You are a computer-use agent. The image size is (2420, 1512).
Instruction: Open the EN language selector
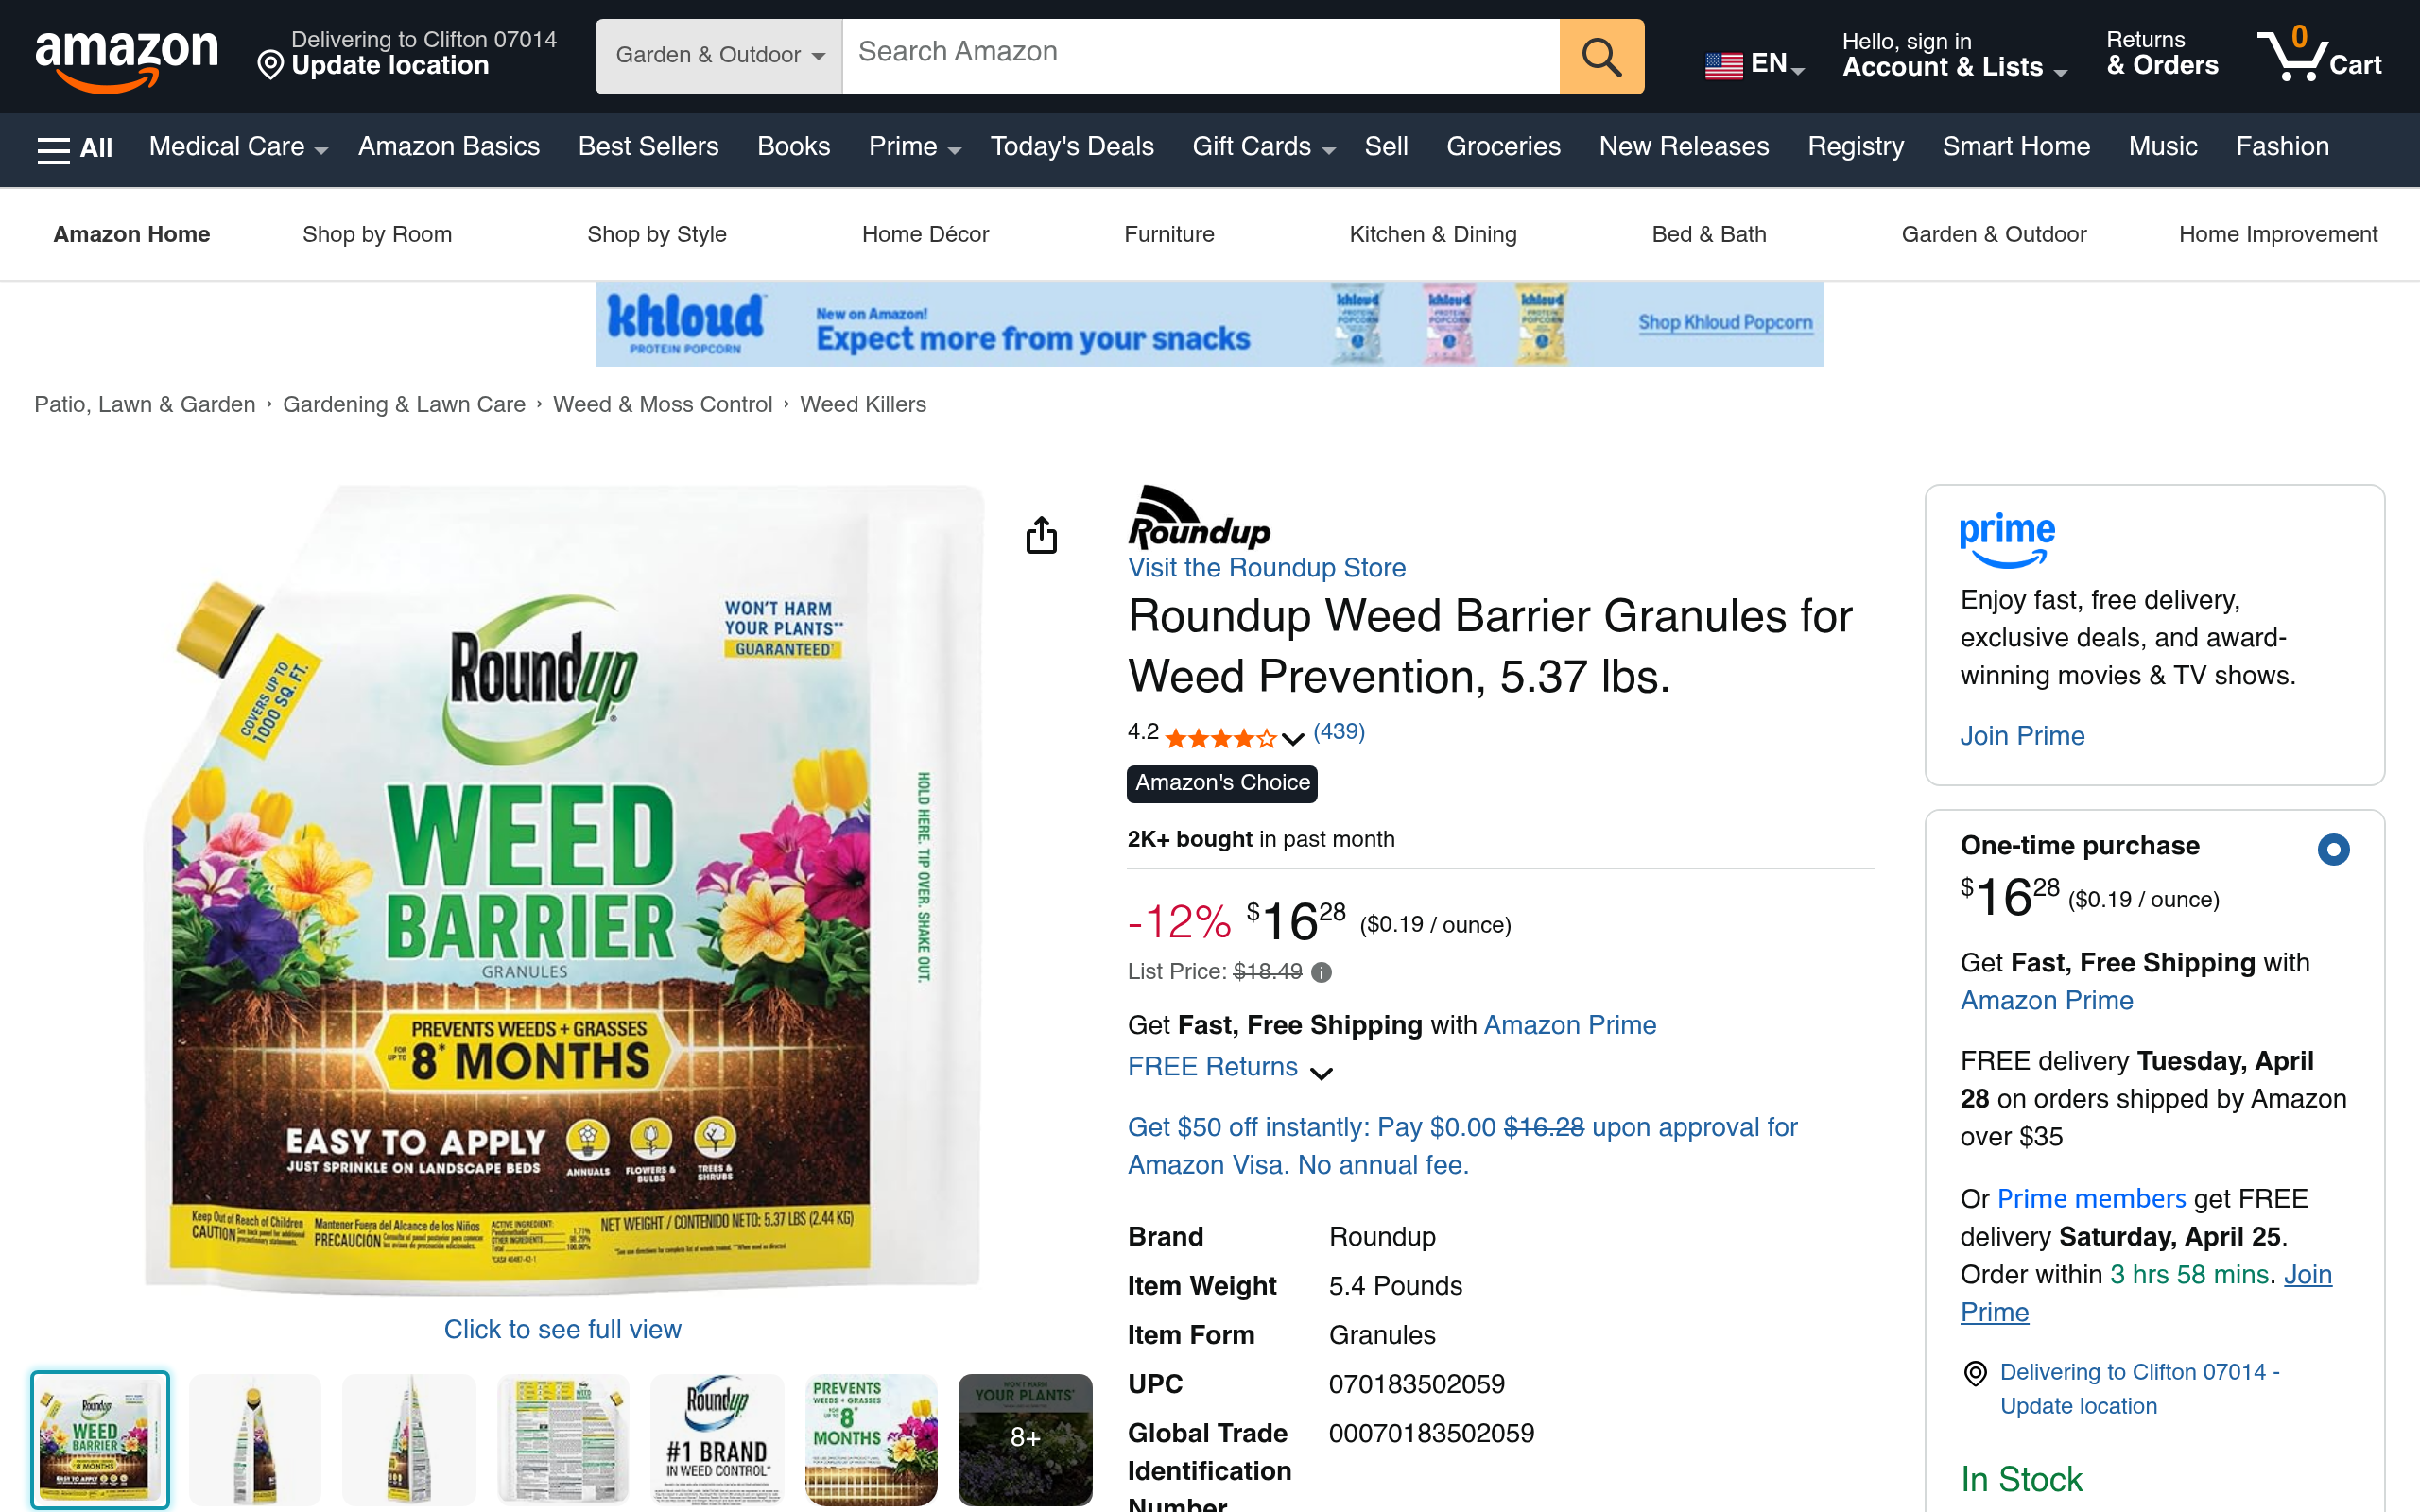(x=1755, y=64)
